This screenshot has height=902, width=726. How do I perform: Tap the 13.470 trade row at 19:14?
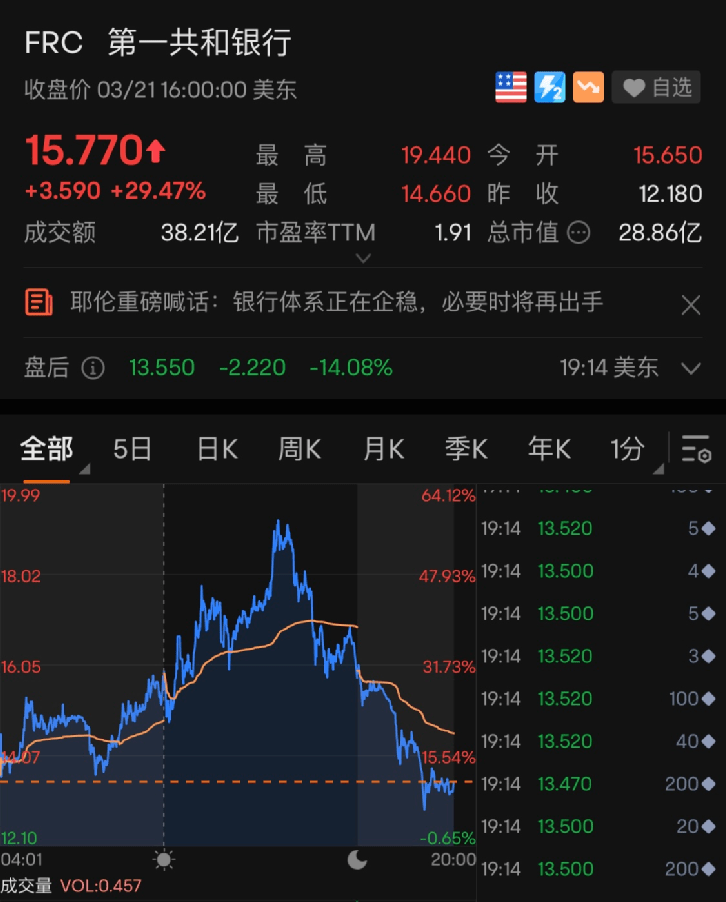pyautogui.click(x=600, y=784)
